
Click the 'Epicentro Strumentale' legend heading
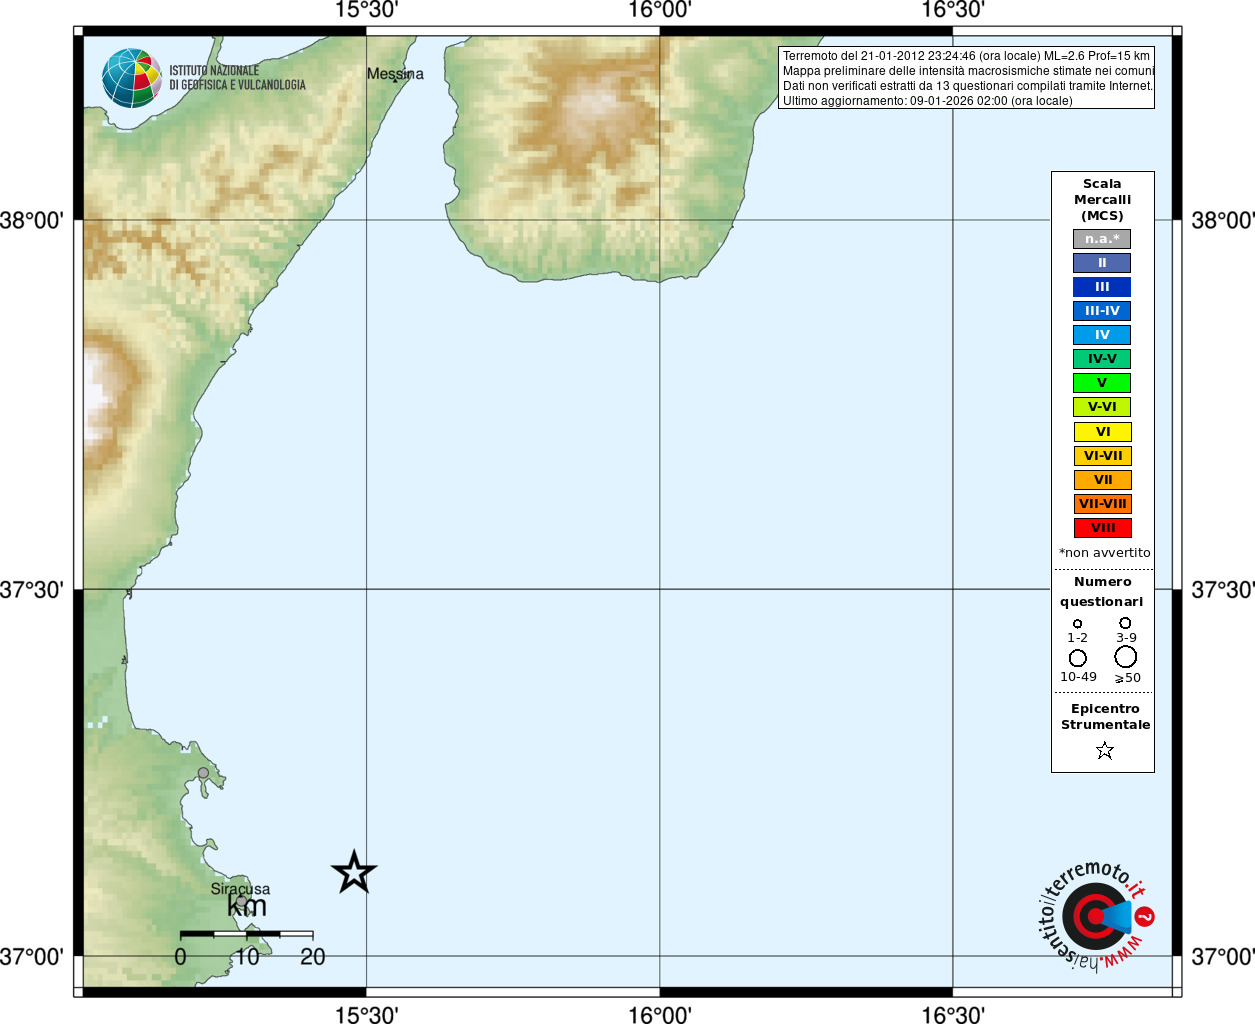[x=1105, y=717]
